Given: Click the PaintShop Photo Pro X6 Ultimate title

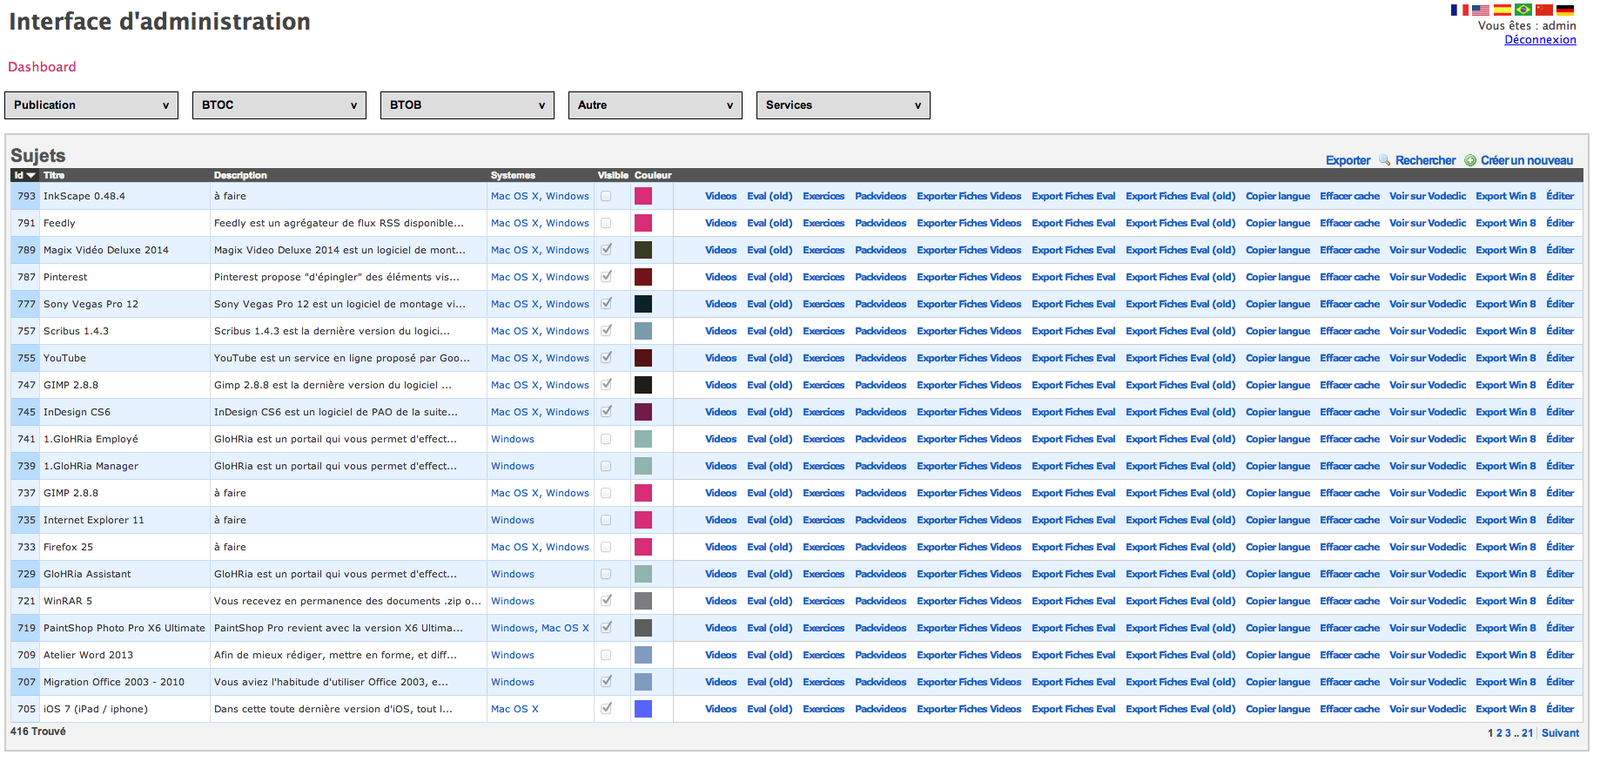Looking at the screenshot, I should pos(124,628).
